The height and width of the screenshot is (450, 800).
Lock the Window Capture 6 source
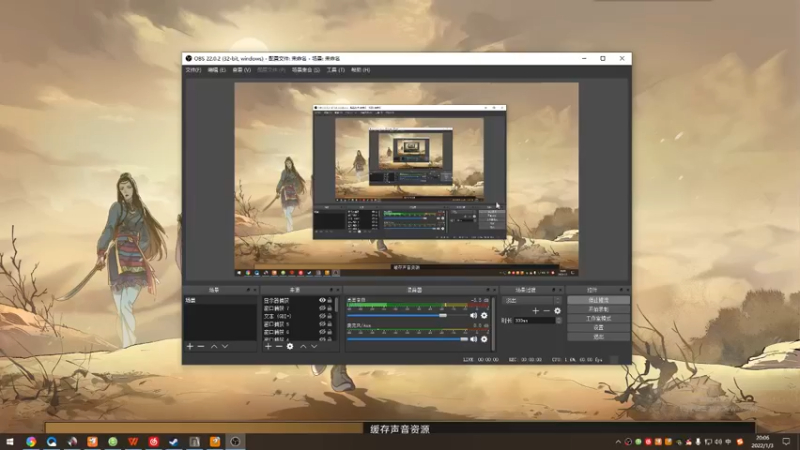click(x=330, y=332)
